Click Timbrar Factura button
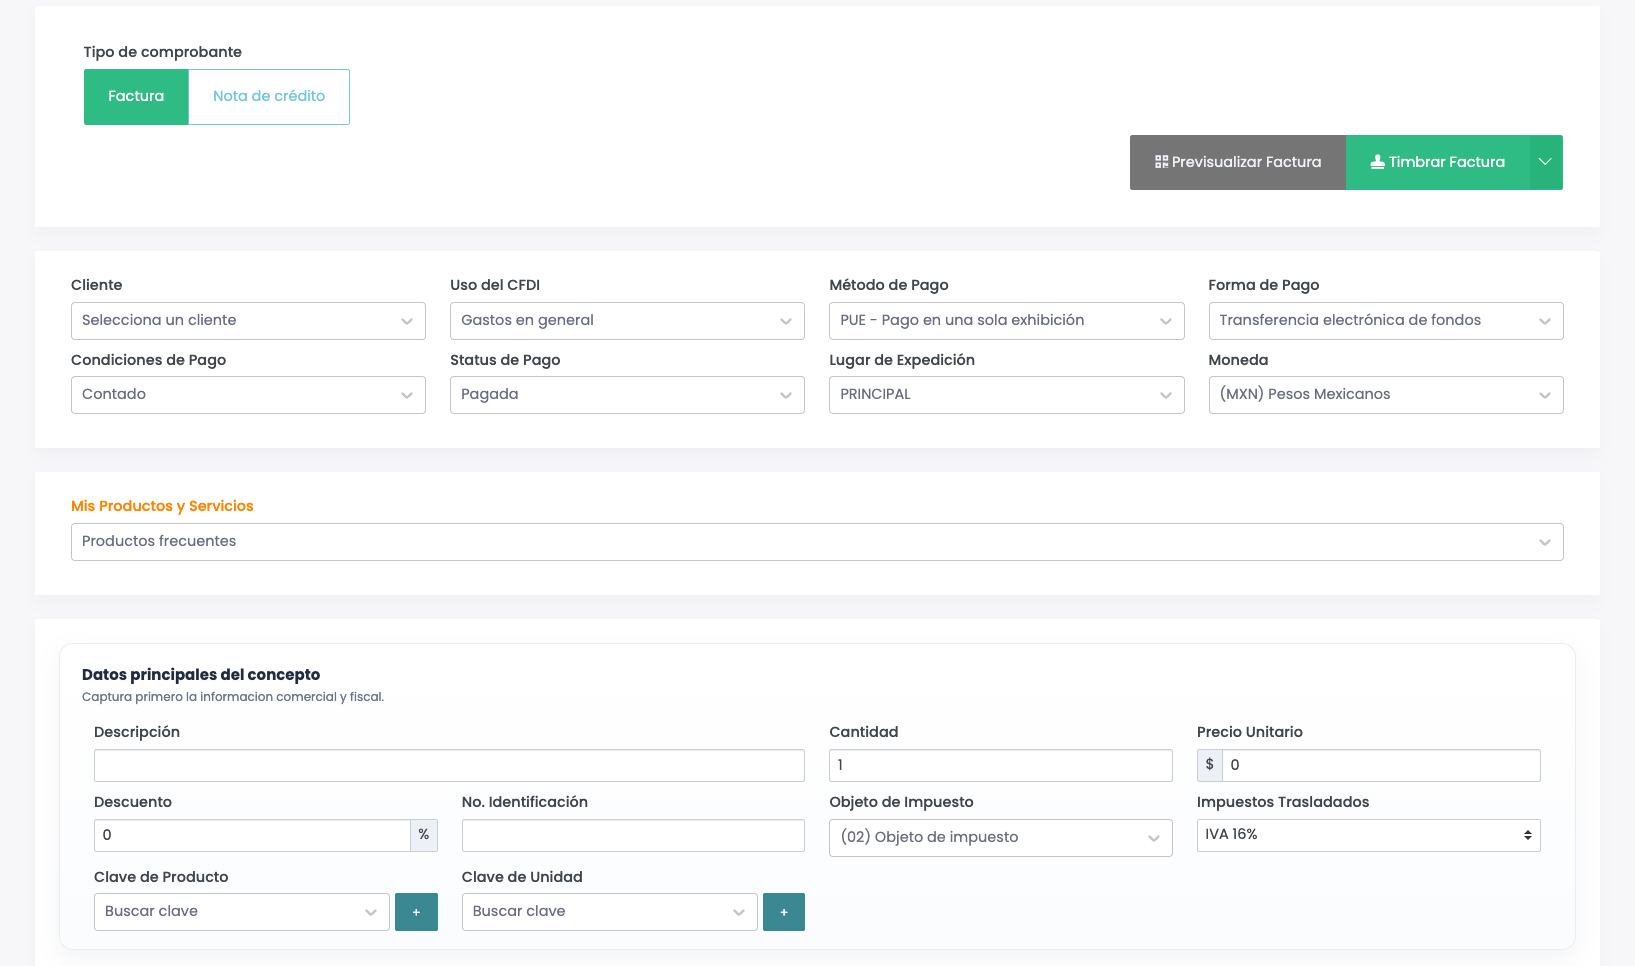Viewport: 1635px width, 966px height. (1437, 162)
